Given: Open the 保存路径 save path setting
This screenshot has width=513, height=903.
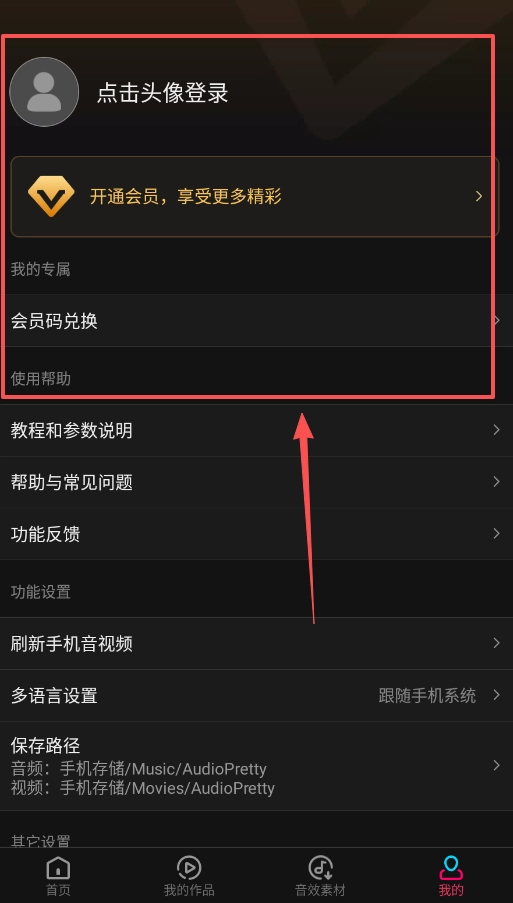Looking at the screenshot, I should [x=256, y=766].
